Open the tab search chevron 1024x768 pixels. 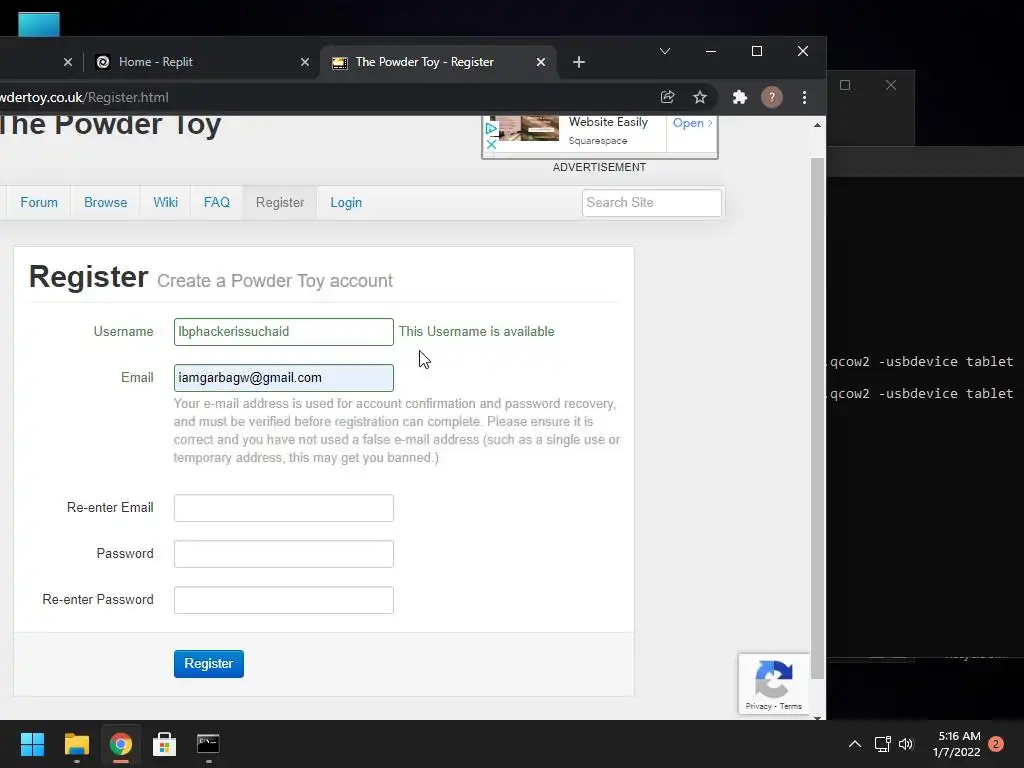click(665, 52)
